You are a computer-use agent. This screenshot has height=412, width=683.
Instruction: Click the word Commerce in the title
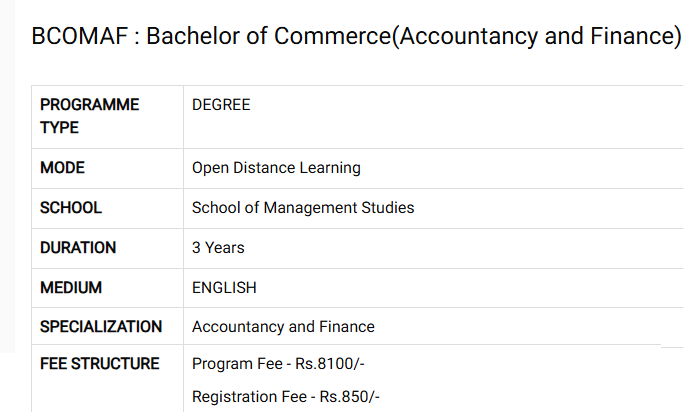[333, 36]
